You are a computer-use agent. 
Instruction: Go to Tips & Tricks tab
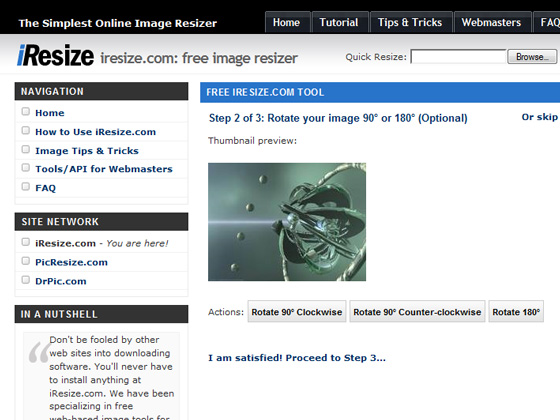click(410, 22)
